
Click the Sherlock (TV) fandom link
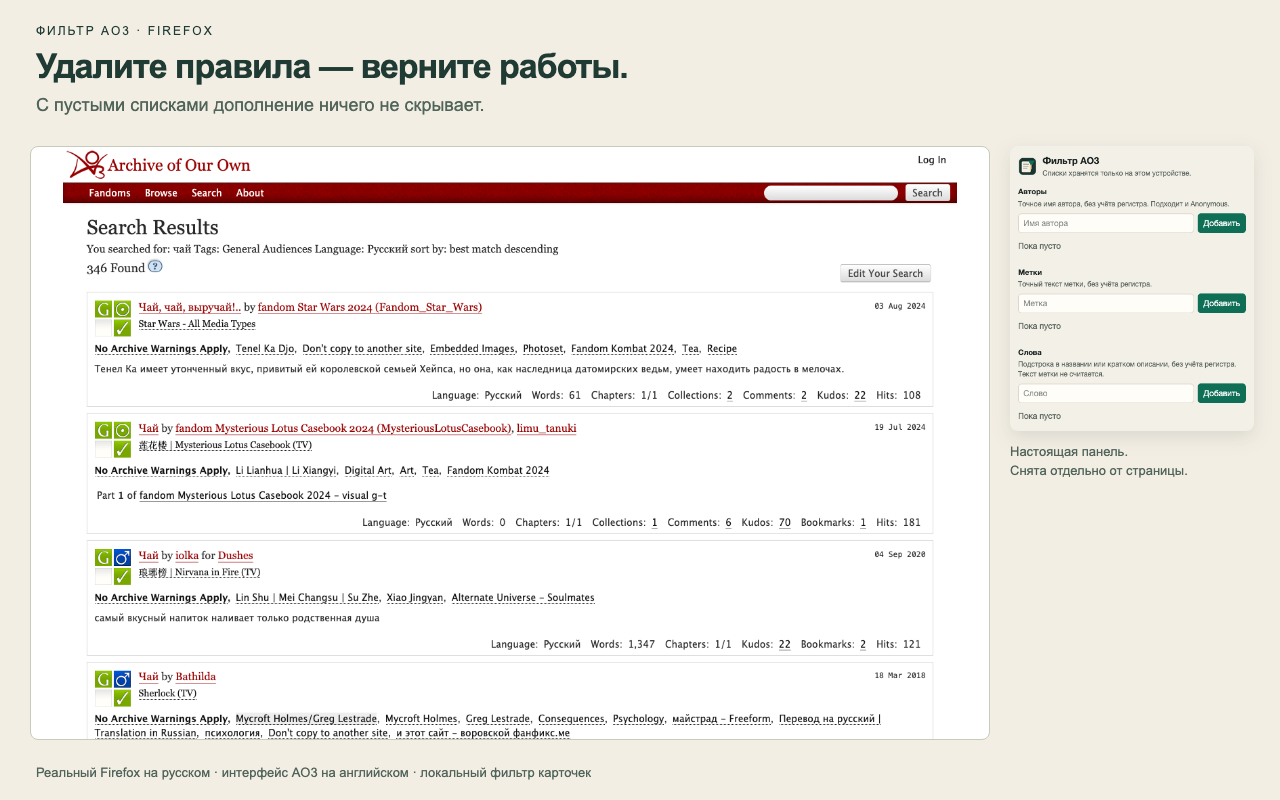(x=168, y=693)
